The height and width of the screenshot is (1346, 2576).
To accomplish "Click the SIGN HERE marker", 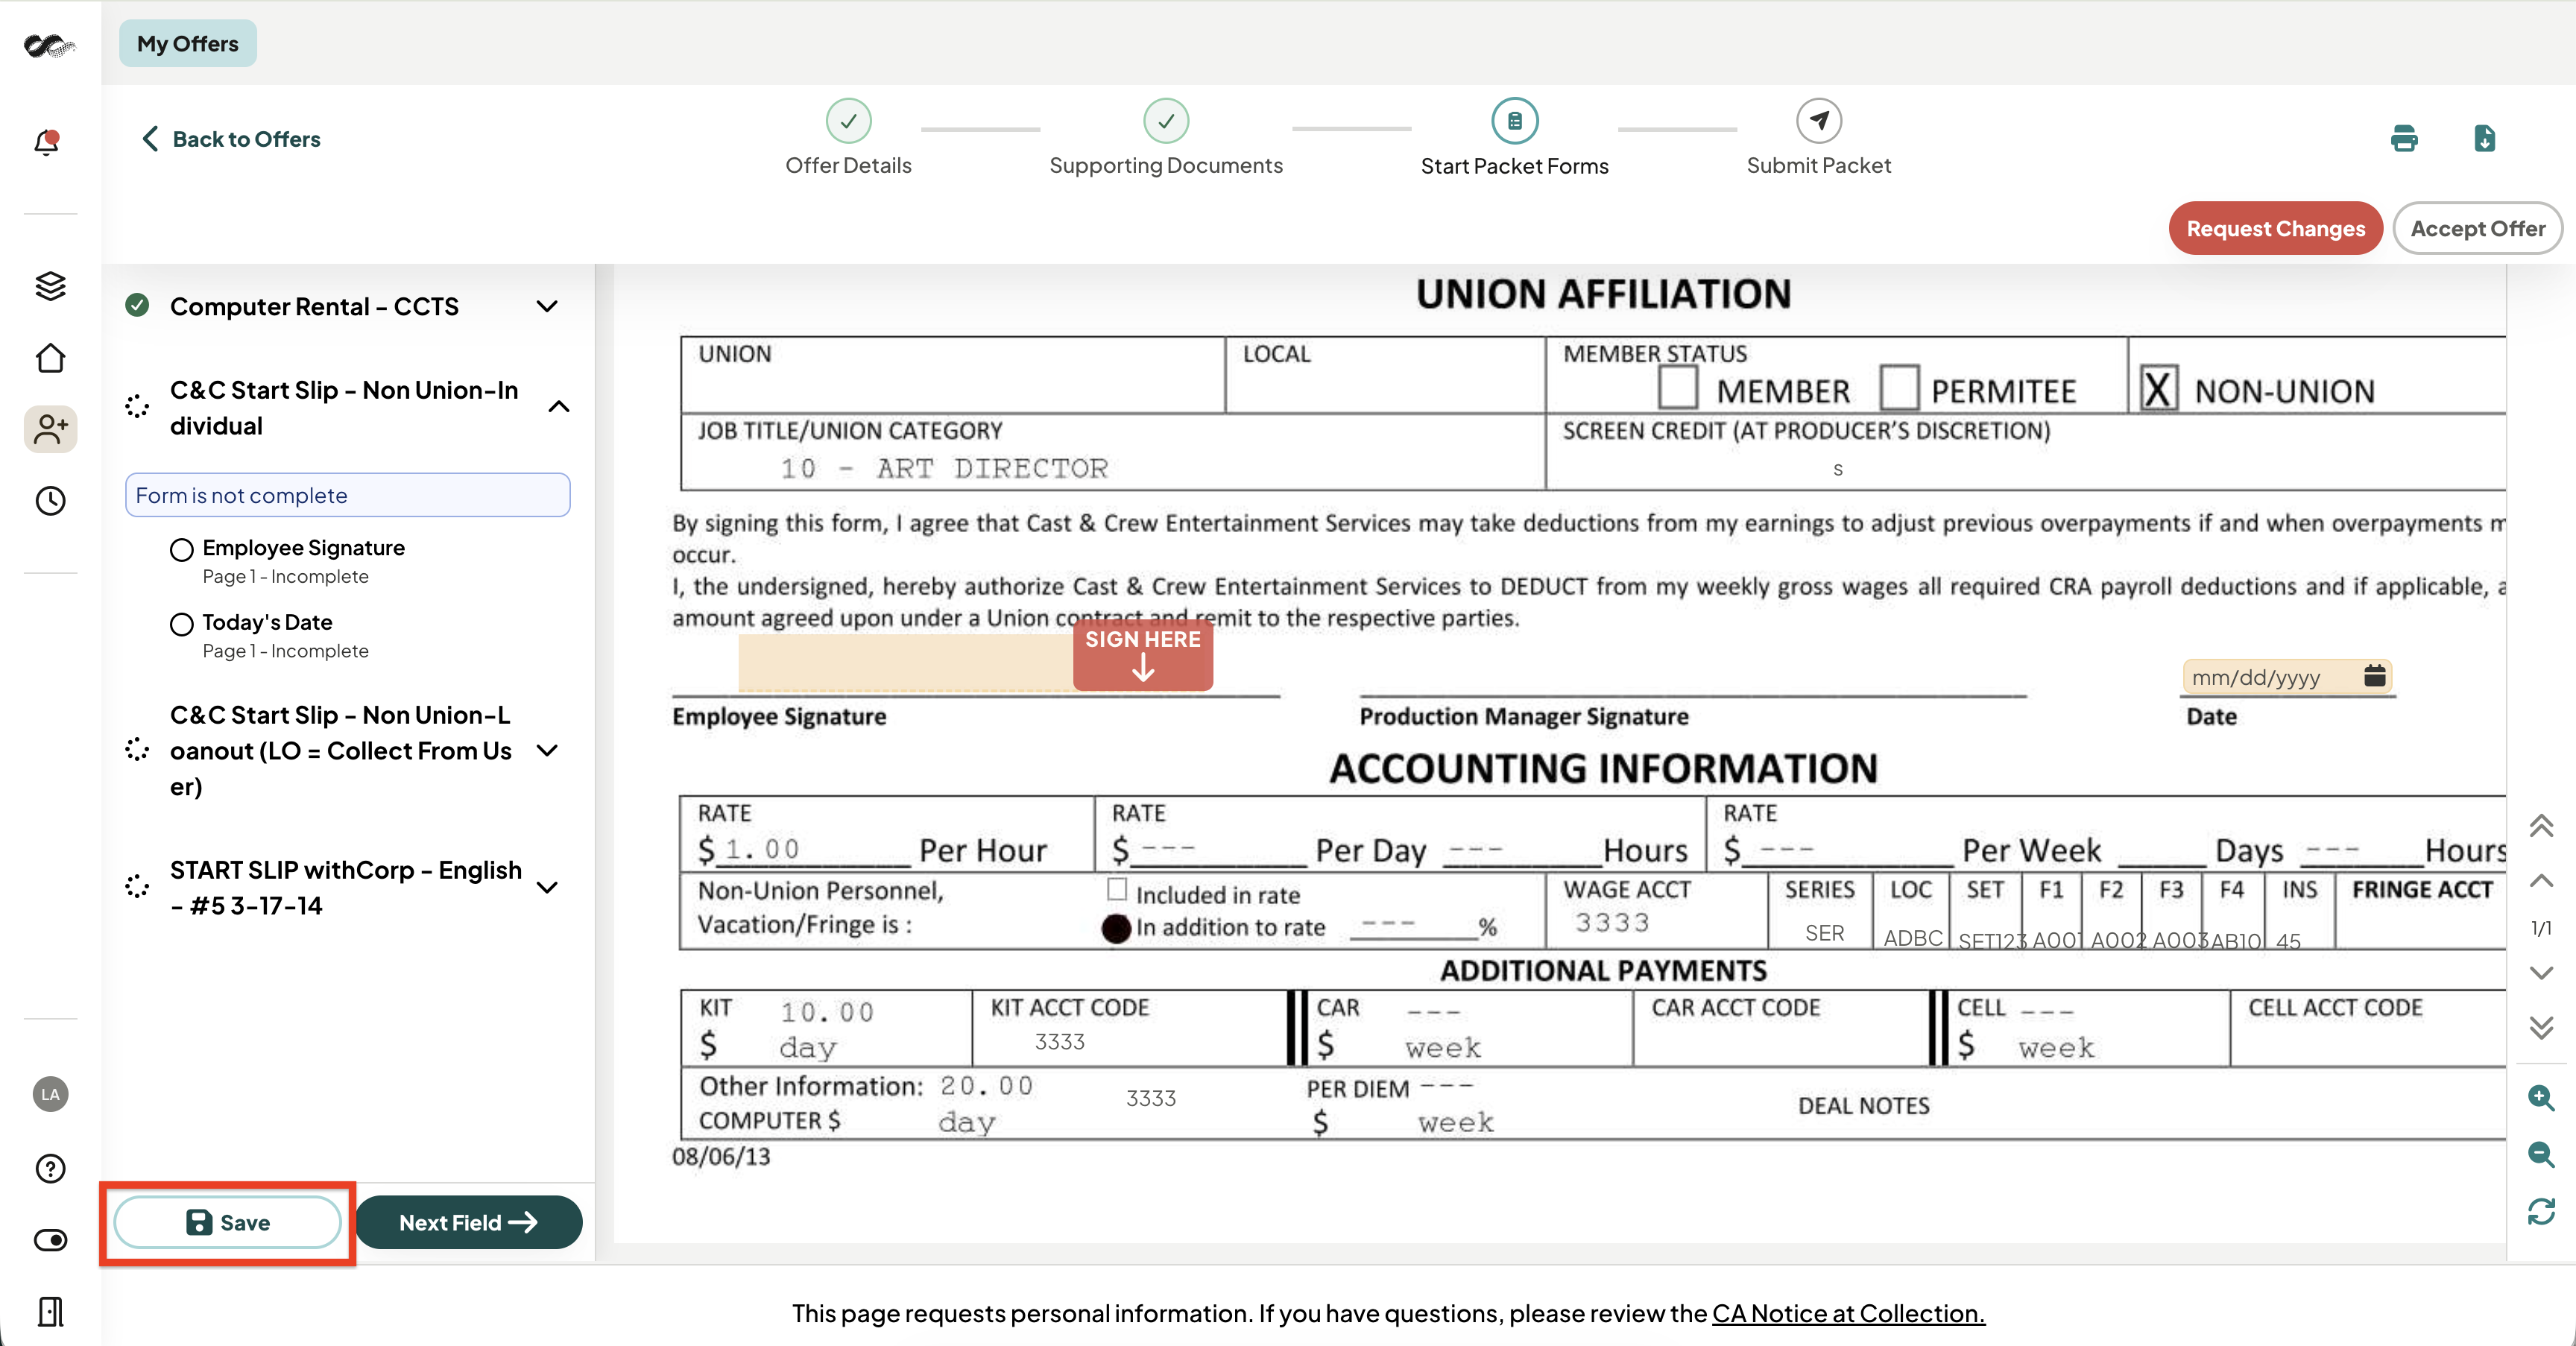I will click(x=1143, y=654).
